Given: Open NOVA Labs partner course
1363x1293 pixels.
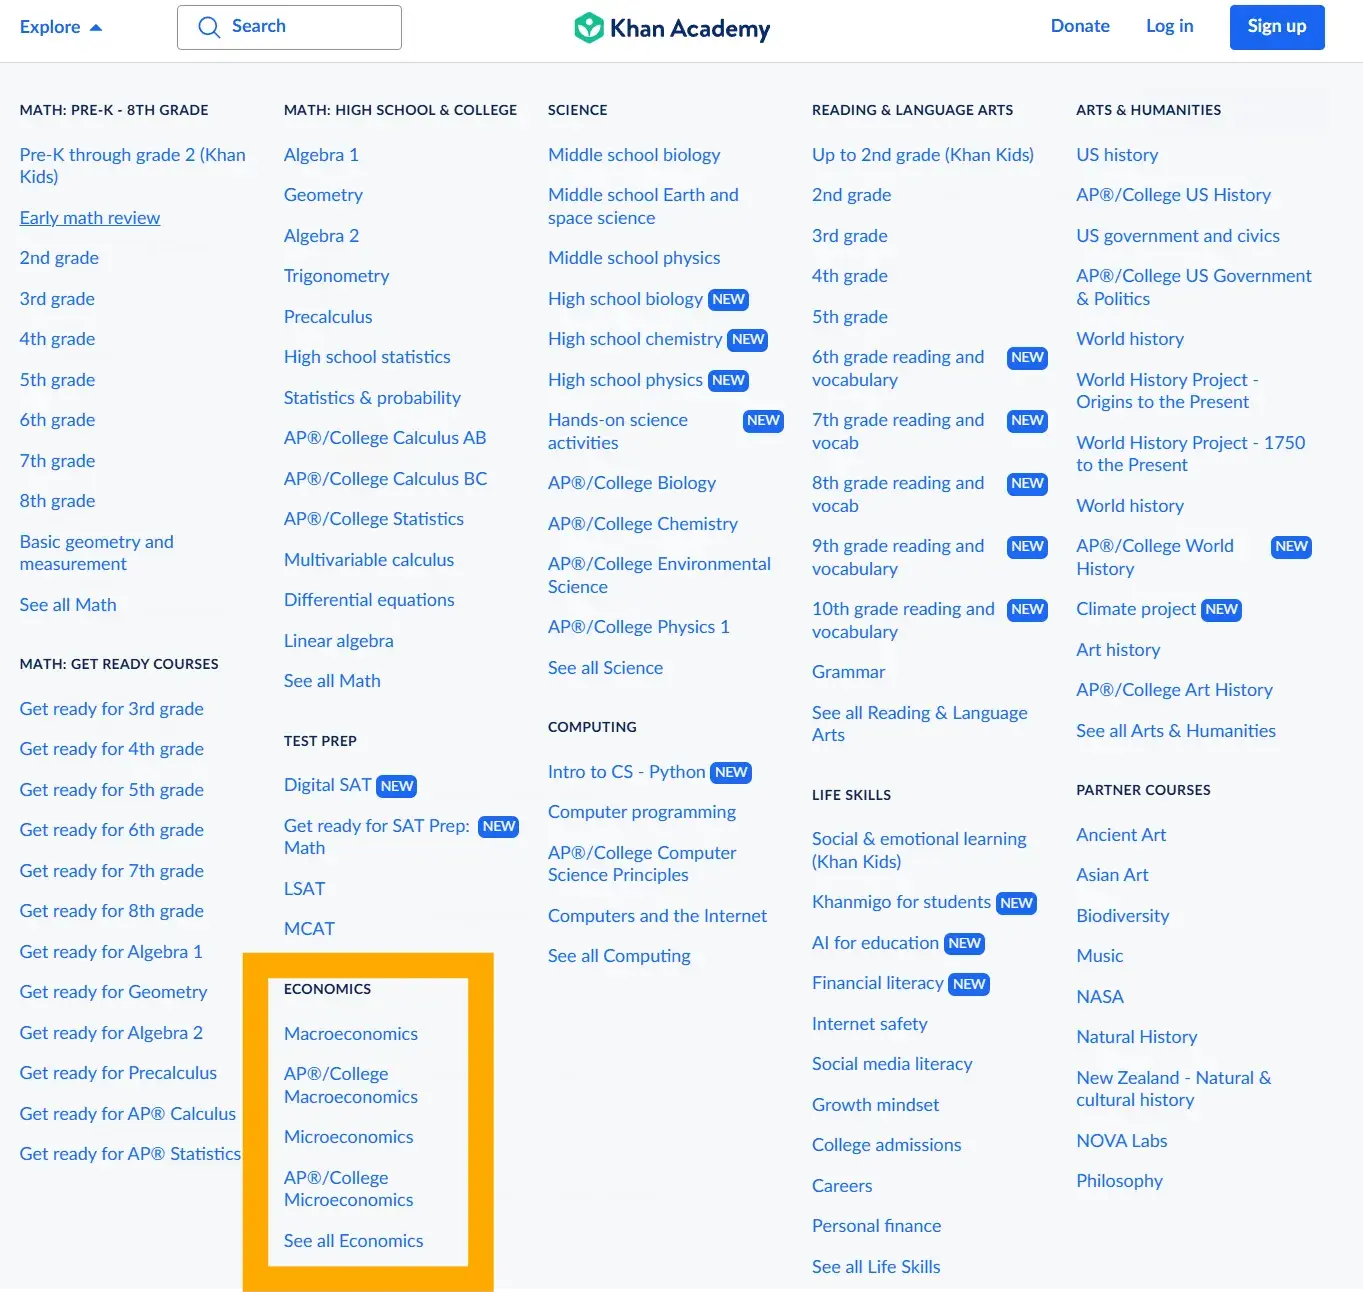Looking at the screenshot, I should click(1121, 1141).
